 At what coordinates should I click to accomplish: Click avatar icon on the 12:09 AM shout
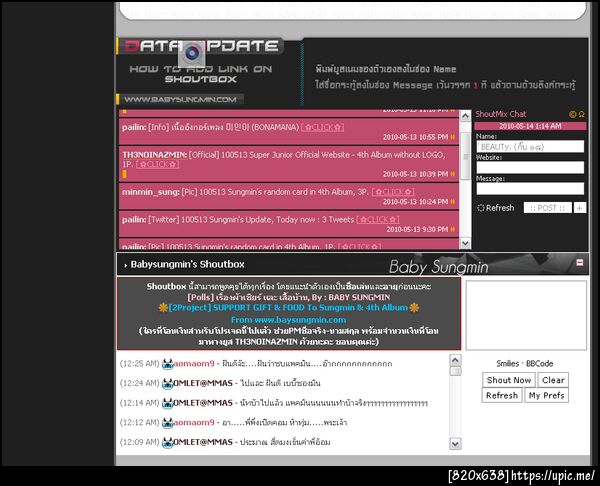167,442
